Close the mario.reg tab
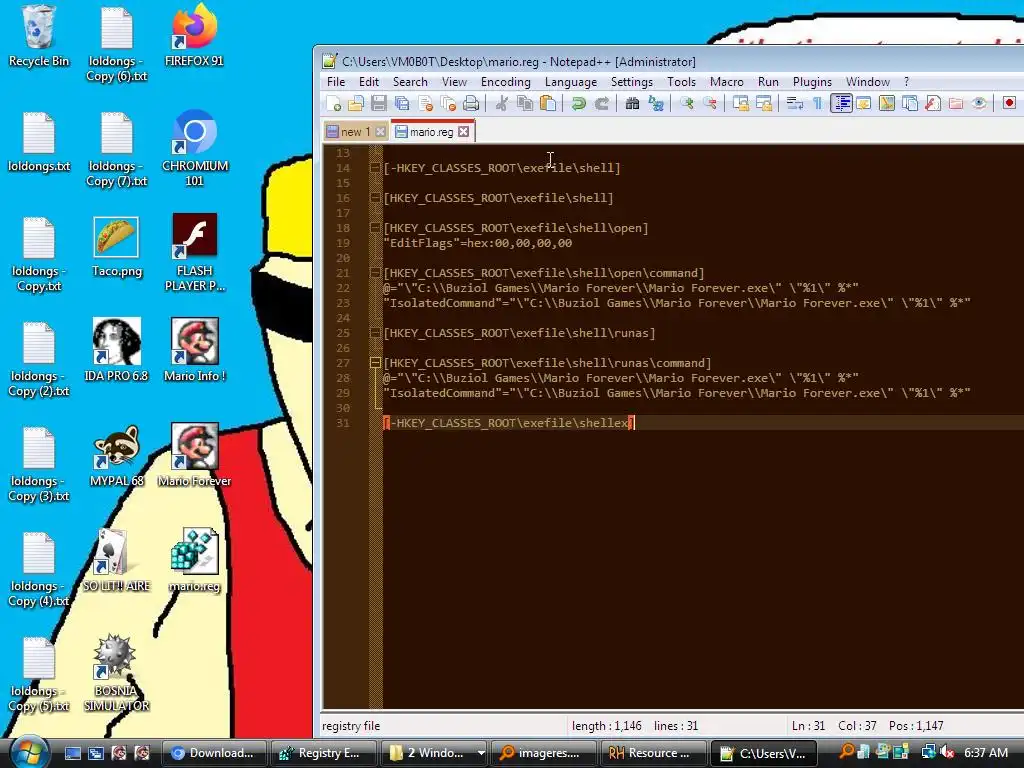Viewport: 1024px width, 768px height. tap(463, 132)
